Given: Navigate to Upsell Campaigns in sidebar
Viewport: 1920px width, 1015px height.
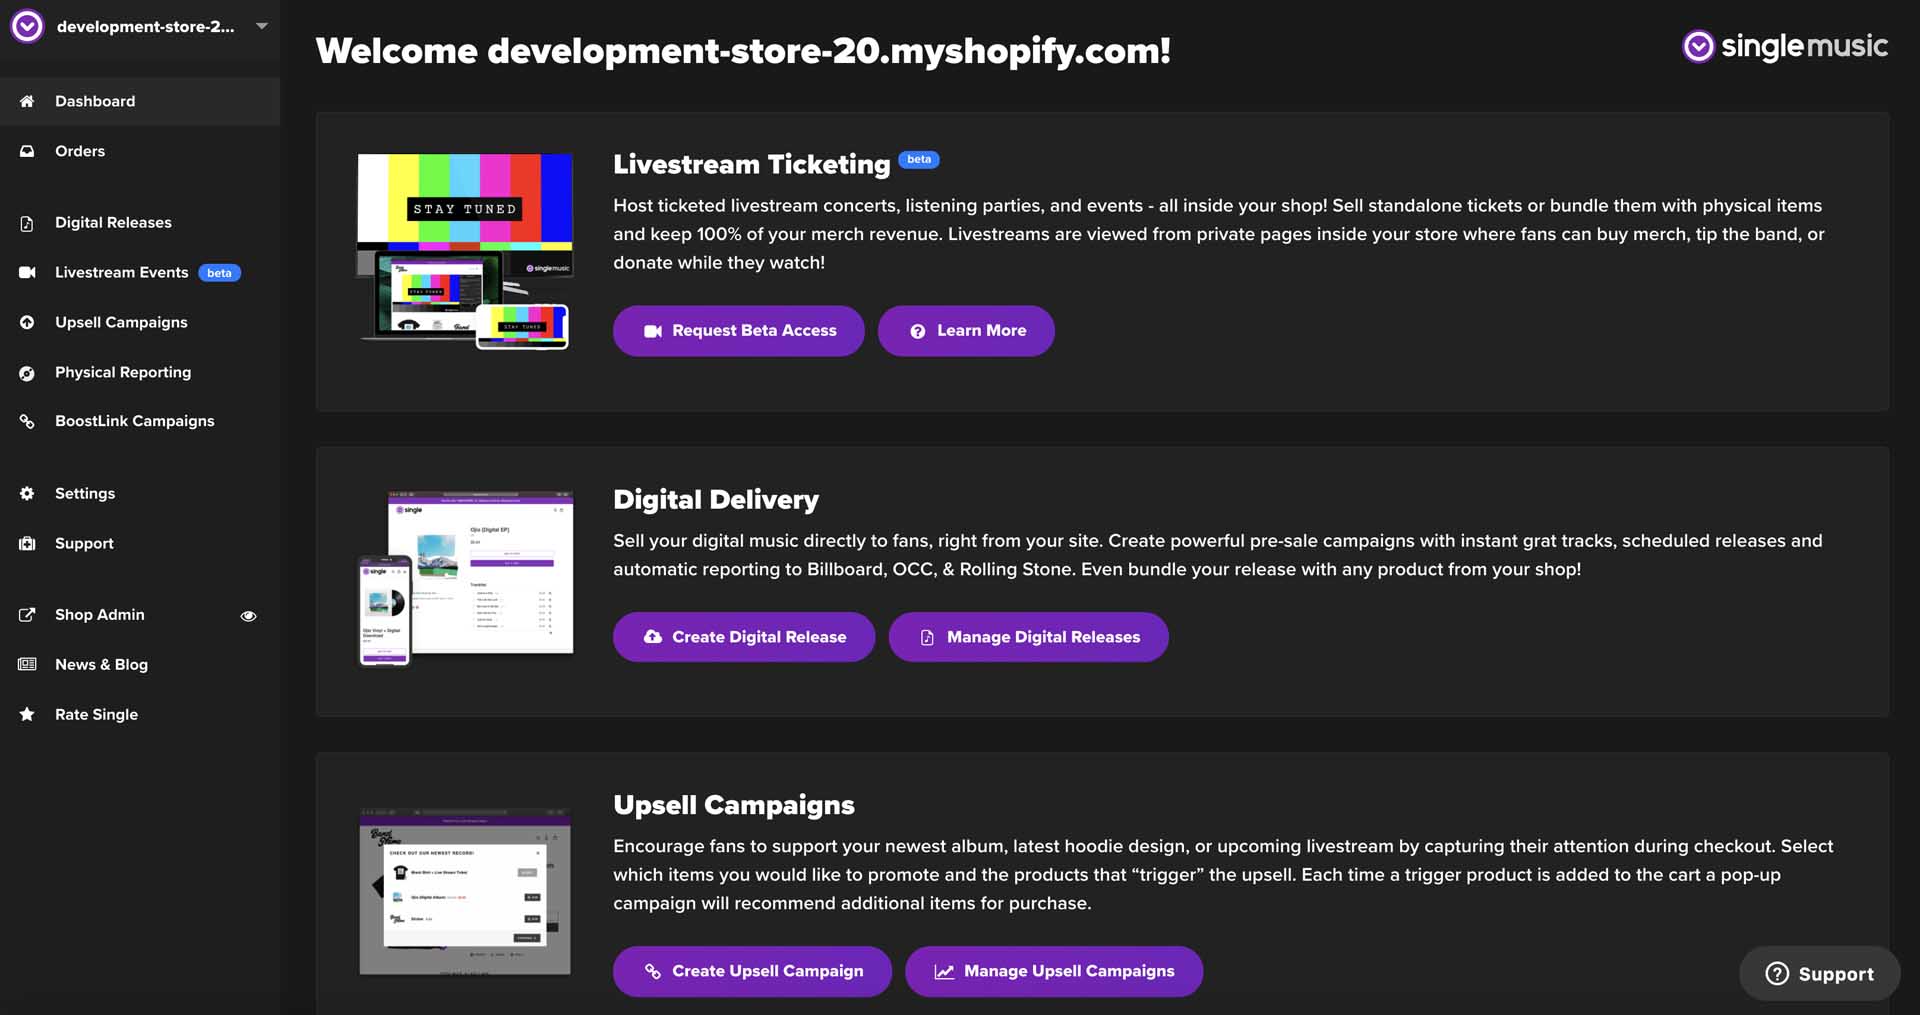Looking at the screenshot, I should coord(140,322).
